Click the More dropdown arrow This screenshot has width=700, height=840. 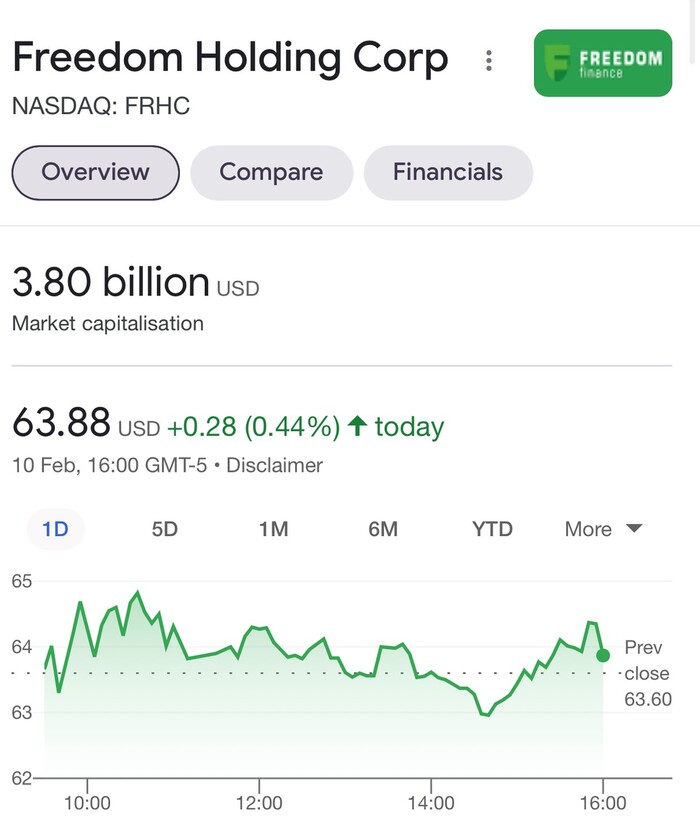[x=634, y=529]
